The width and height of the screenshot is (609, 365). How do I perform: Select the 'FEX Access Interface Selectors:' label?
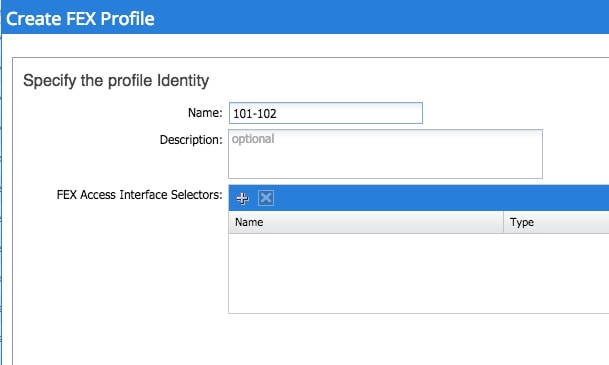[139, 195]
